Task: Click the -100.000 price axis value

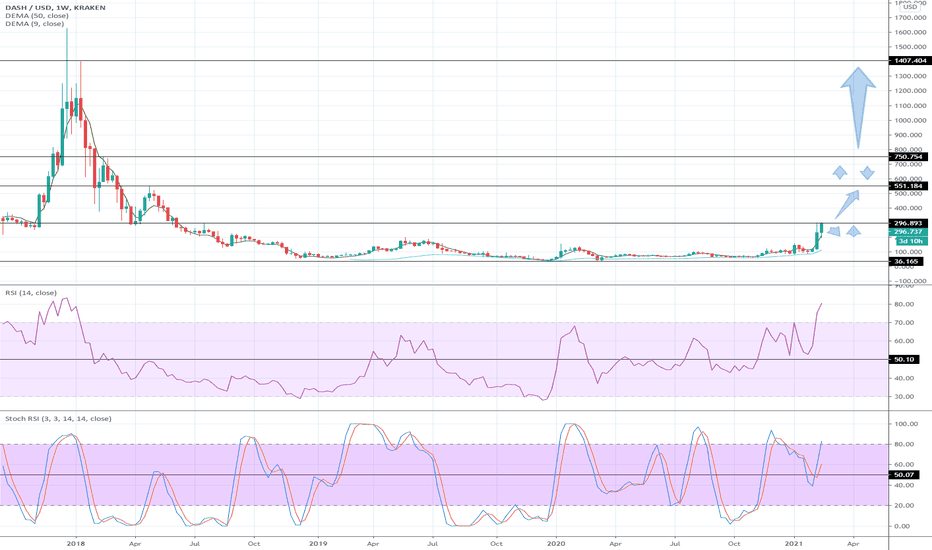Action: click(x=910, y=281)
